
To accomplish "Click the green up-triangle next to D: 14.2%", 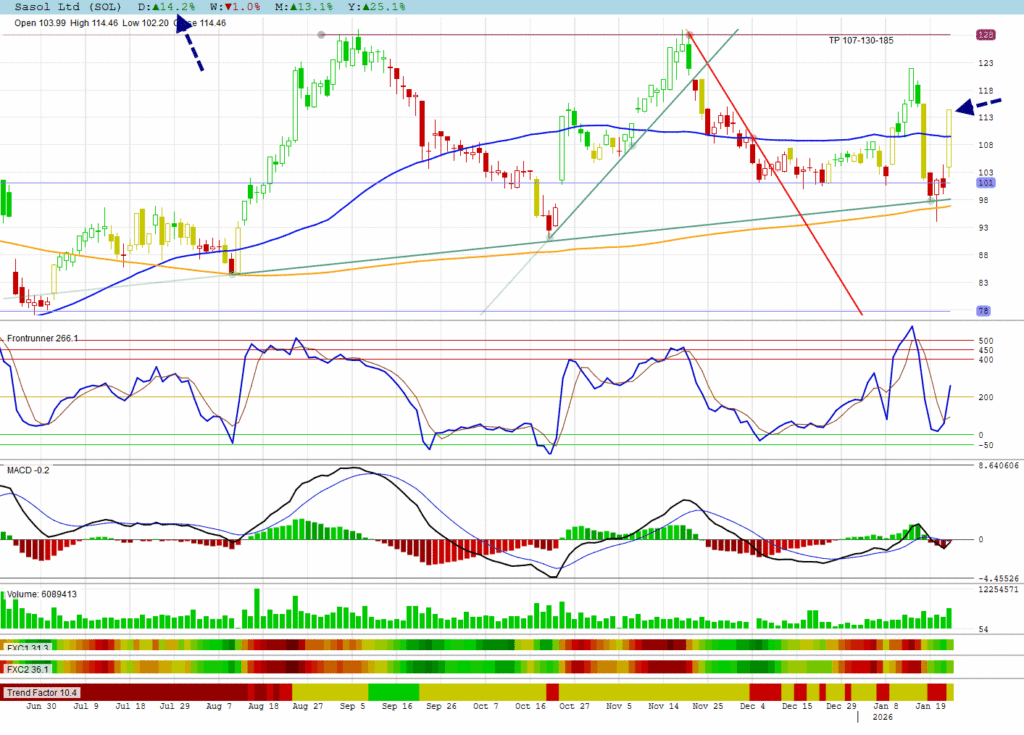I will tap(154, 6).
